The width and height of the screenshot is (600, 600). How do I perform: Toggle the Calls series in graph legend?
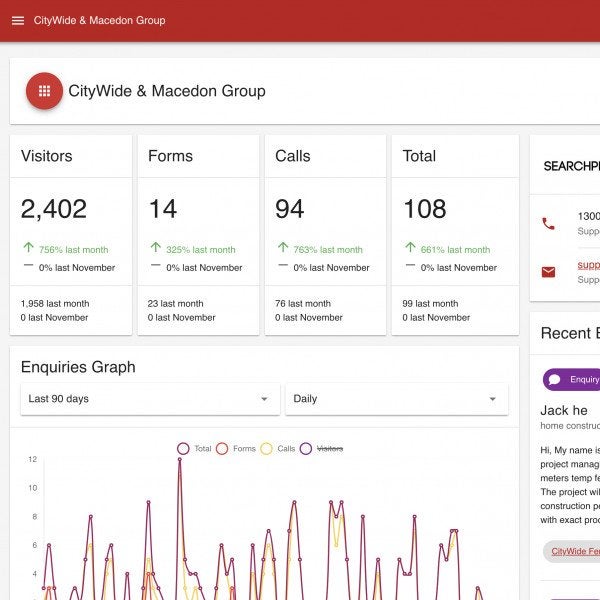click(x=278, y=448)
